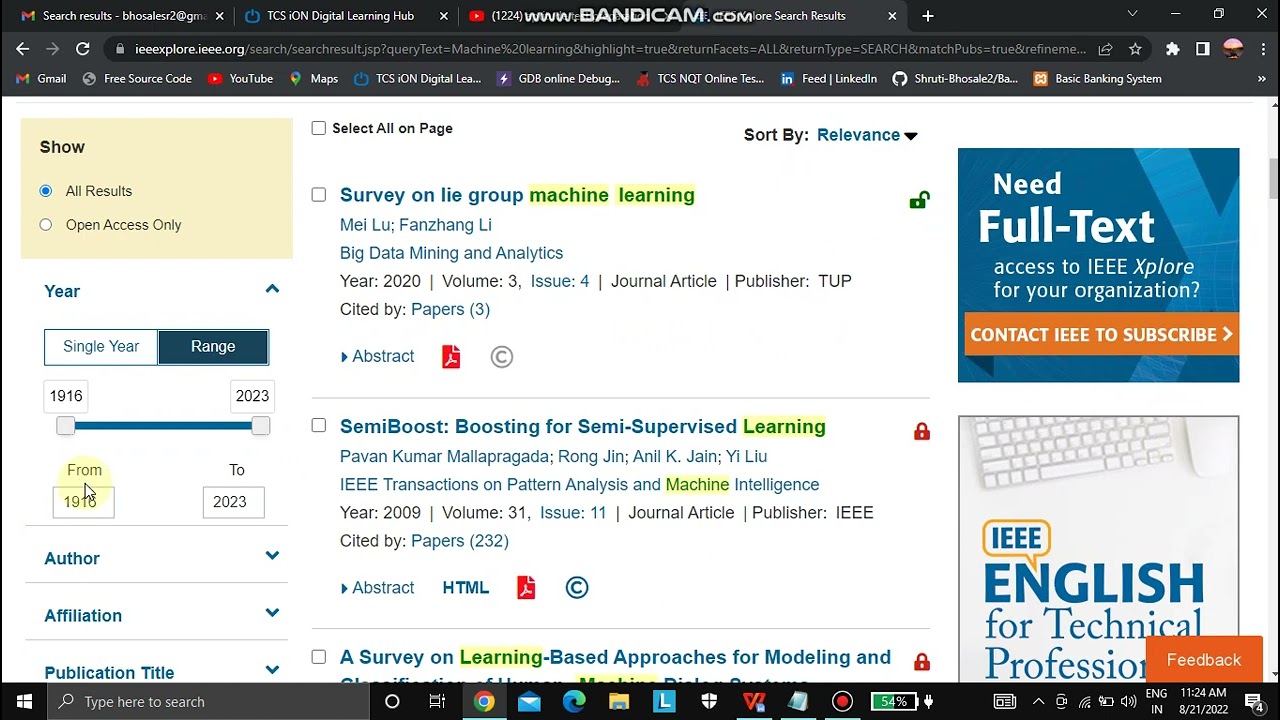
Task: Open Big Data Mining and Analytics link
Action: point(451,253)
